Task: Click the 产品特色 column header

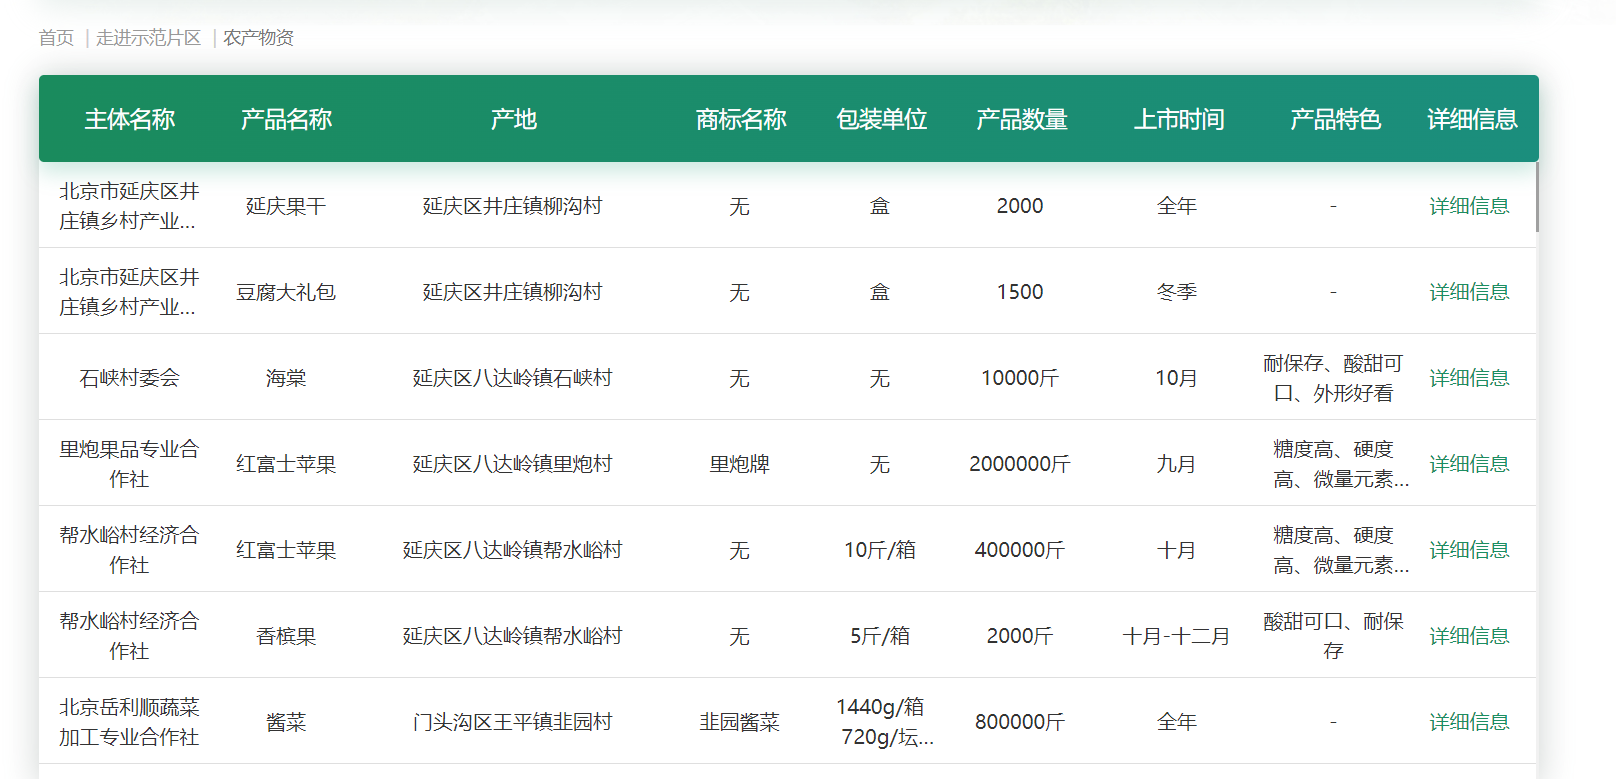Action: point(1334,120)
